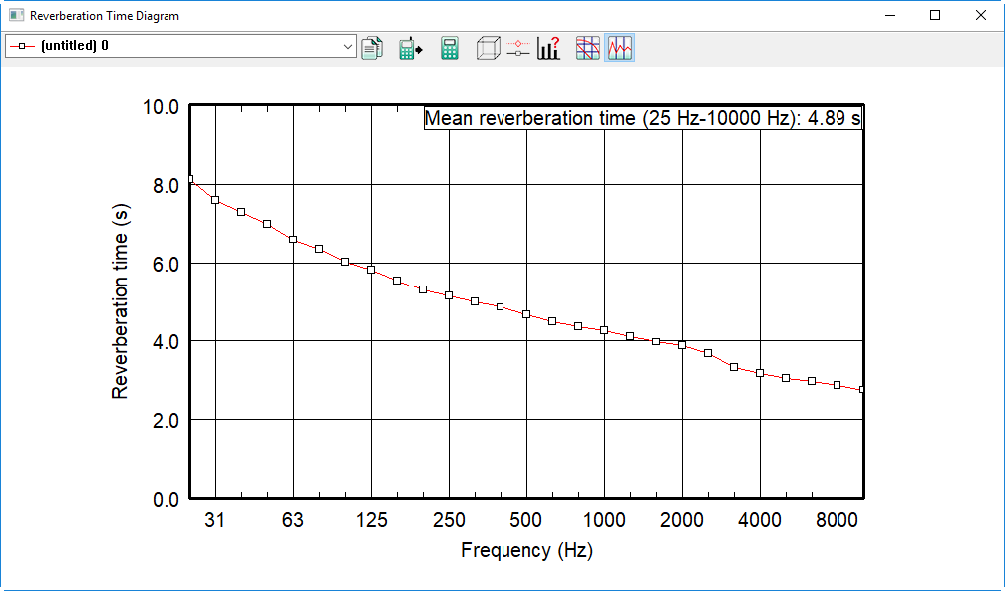Maximize the Reverberation Time Diagram window
Screen dimensions: 1005x591
[x=934, y=15]
